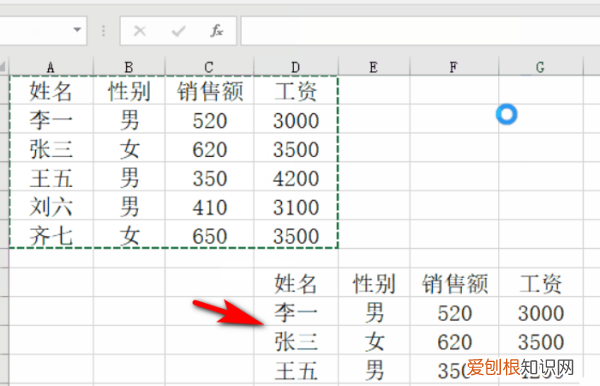Select cell 刘六 in column A
The width and height of the screenshot is (600, 386).
coord(51,205)
